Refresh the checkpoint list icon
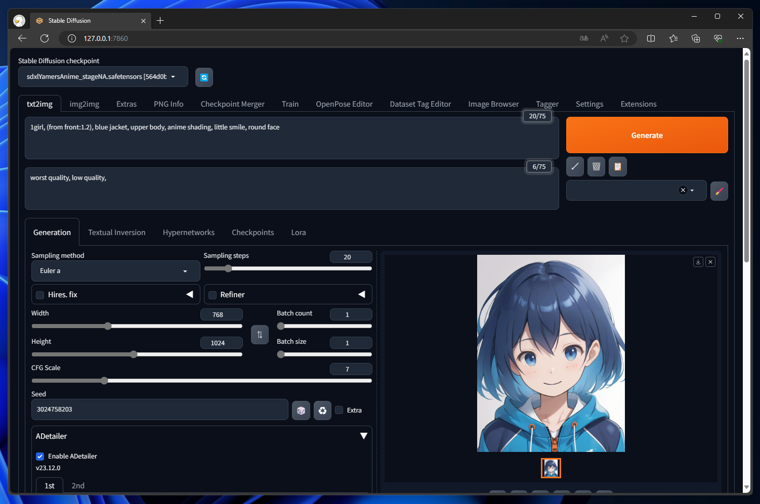Image resolution: width=760 pixels, height=504 pixels. pos(204,78)
